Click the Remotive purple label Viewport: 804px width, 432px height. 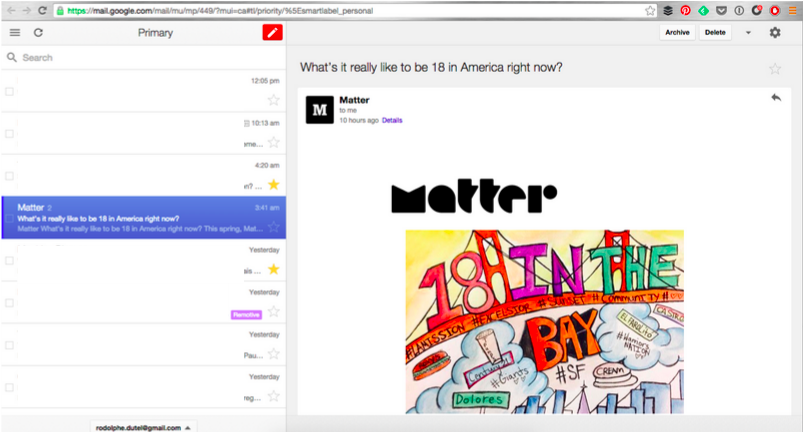246,315
